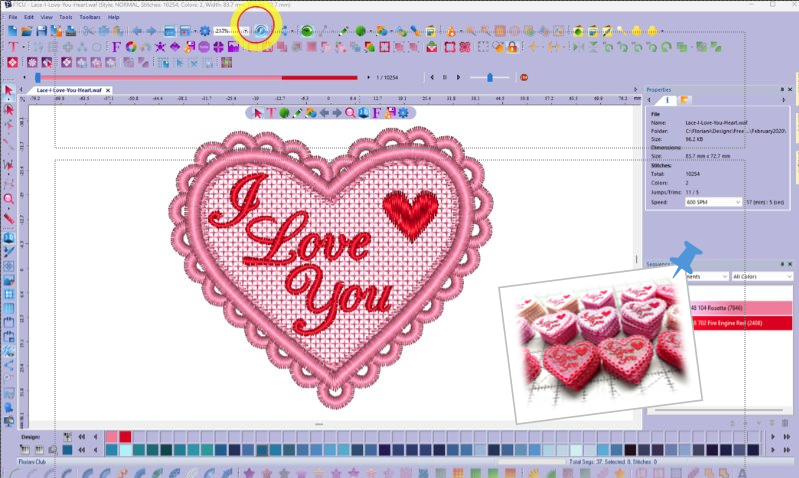The image size is (799, 478).
Task: Select the red arrow tool in left toolbar
Action: pyautogui.click(x=9, y=91)
